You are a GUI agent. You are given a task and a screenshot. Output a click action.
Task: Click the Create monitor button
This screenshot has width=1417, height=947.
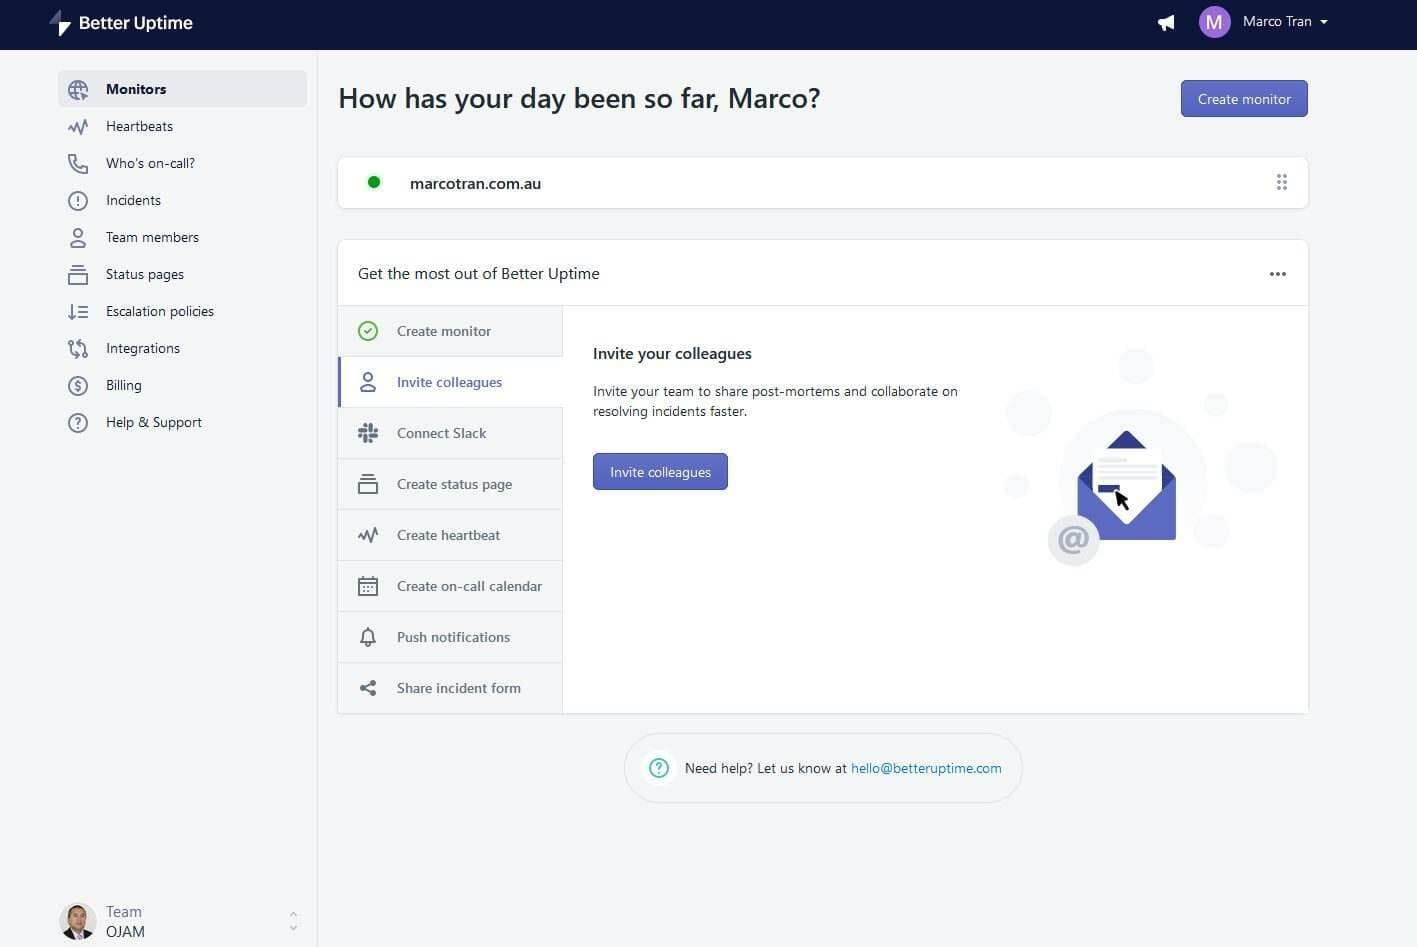pos(1243,98)
